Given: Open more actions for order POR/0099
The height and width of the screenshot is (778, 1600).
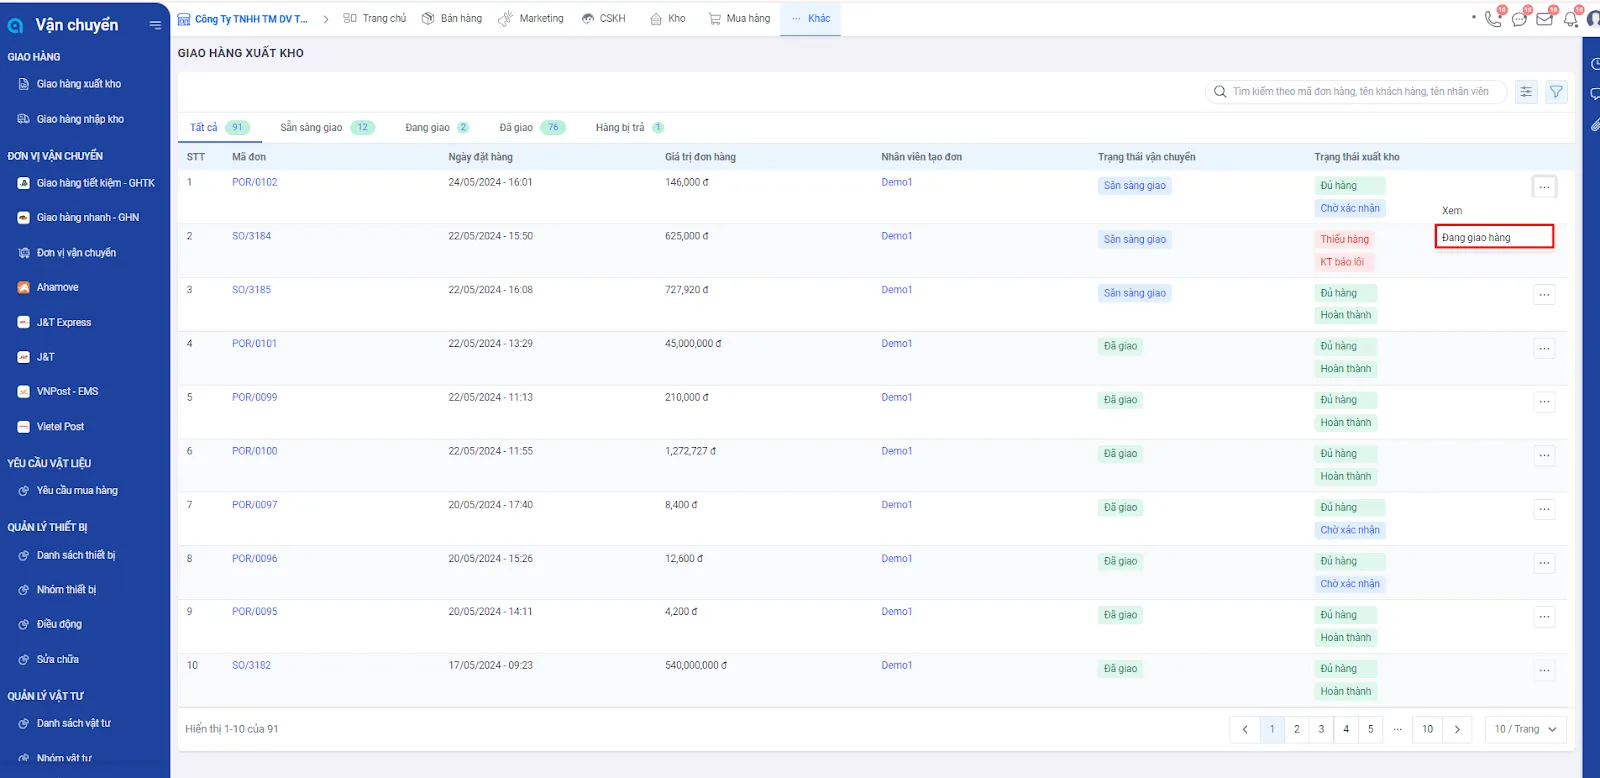Looking at the screenshot, I should (x=1544, y=402).
